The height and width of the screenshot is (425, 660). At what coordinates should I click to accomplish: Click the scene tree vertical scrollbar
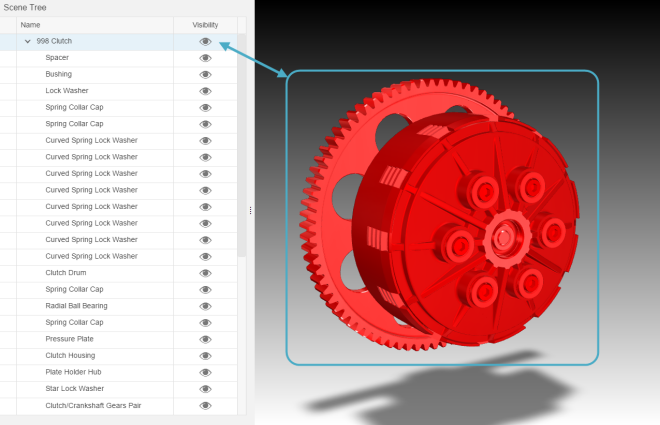pyautogui.click(x=241, y=150)
